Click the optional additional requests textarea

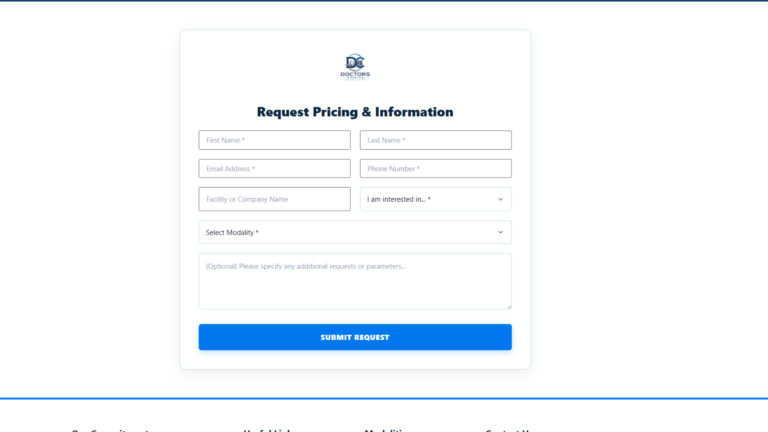pyautogui.click(x=355, y=281)
